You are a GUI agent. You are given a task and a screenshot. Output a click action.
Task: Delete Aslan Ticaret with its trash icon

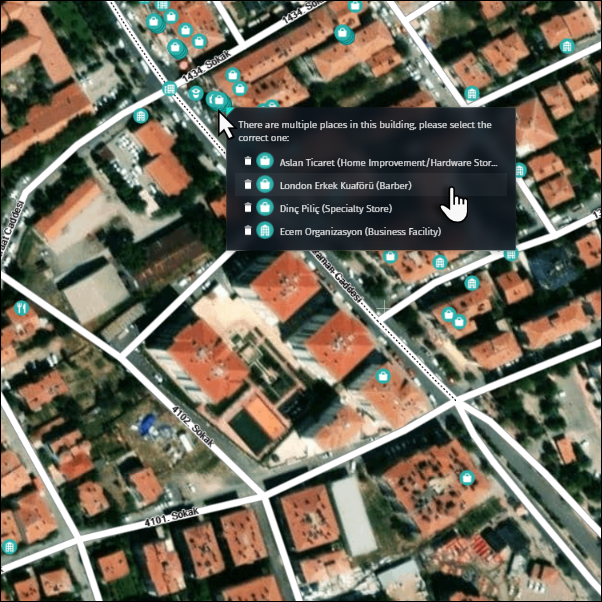click(248, 161)
